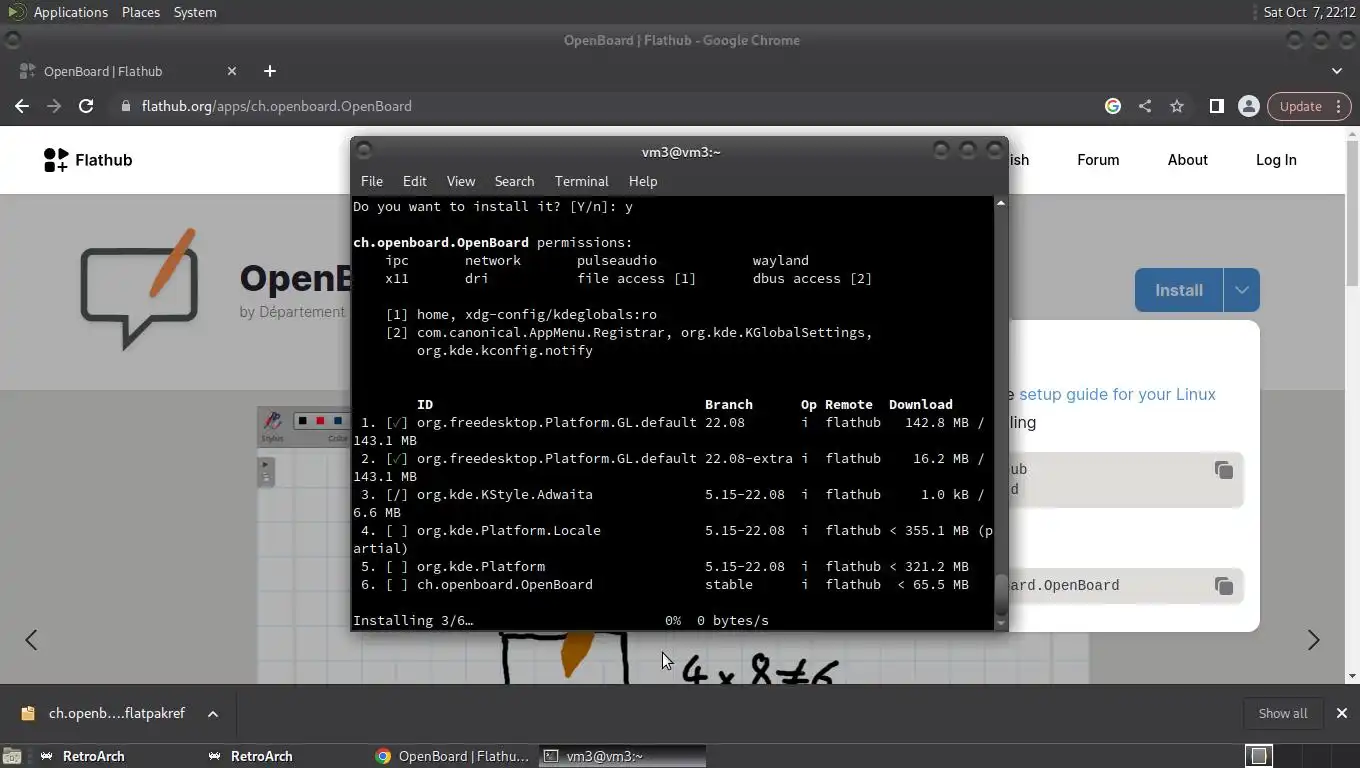Open the flatpakref download options chevron
Image resolution: width=1360 pixels, height=768 pixels.
pos(212,713)
